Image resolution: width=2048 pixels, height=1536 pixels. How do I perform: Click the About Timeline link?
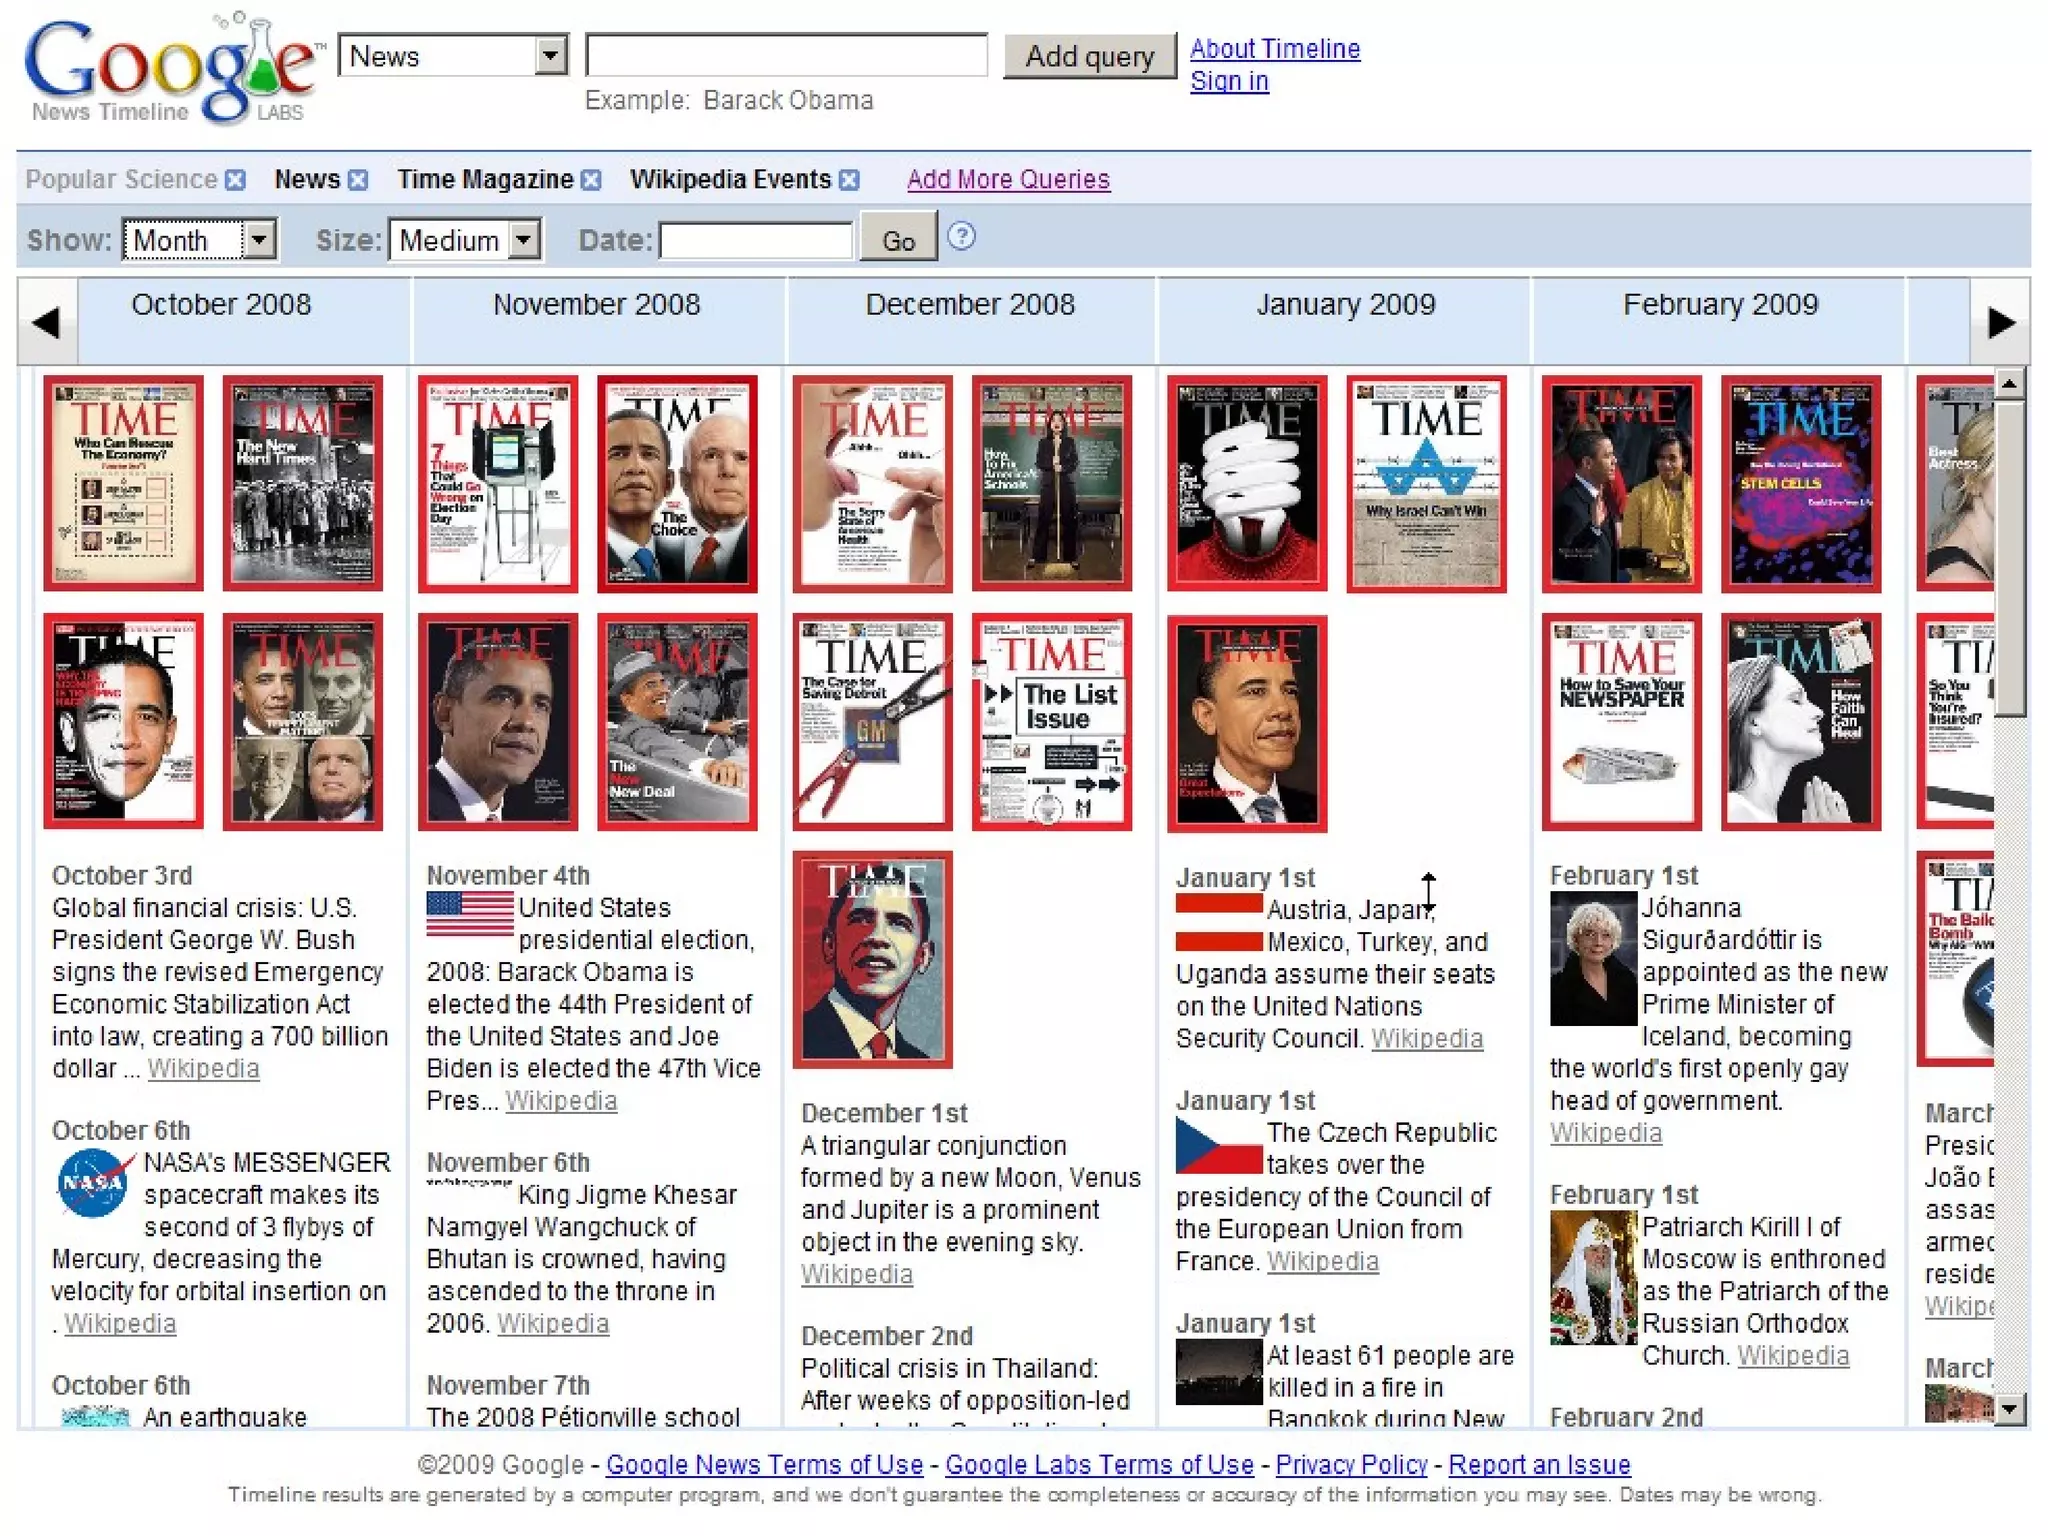pyautogui.click(x=1274, y=49)
